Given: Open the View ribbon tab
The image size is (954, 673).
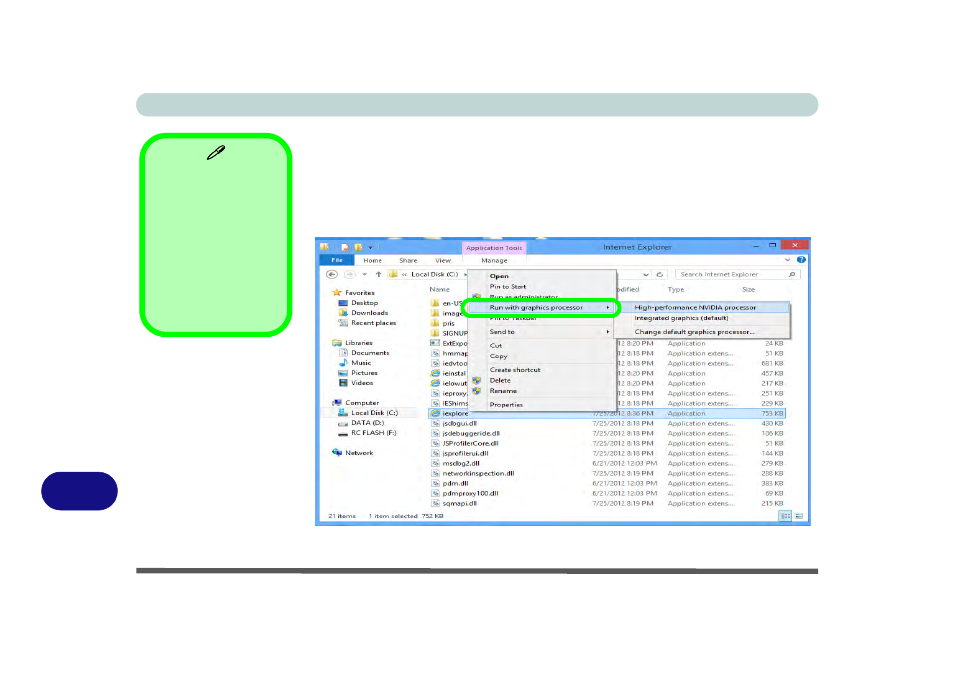Looking at the screenshot, I should coord(443,260).
